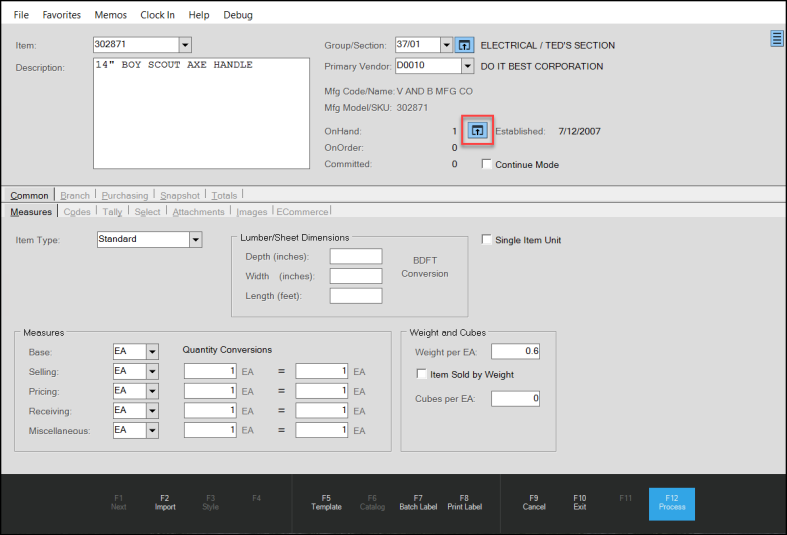The image size is (787, 535).
Task: Click the Width (inches) field
Action: coord(356,276)
